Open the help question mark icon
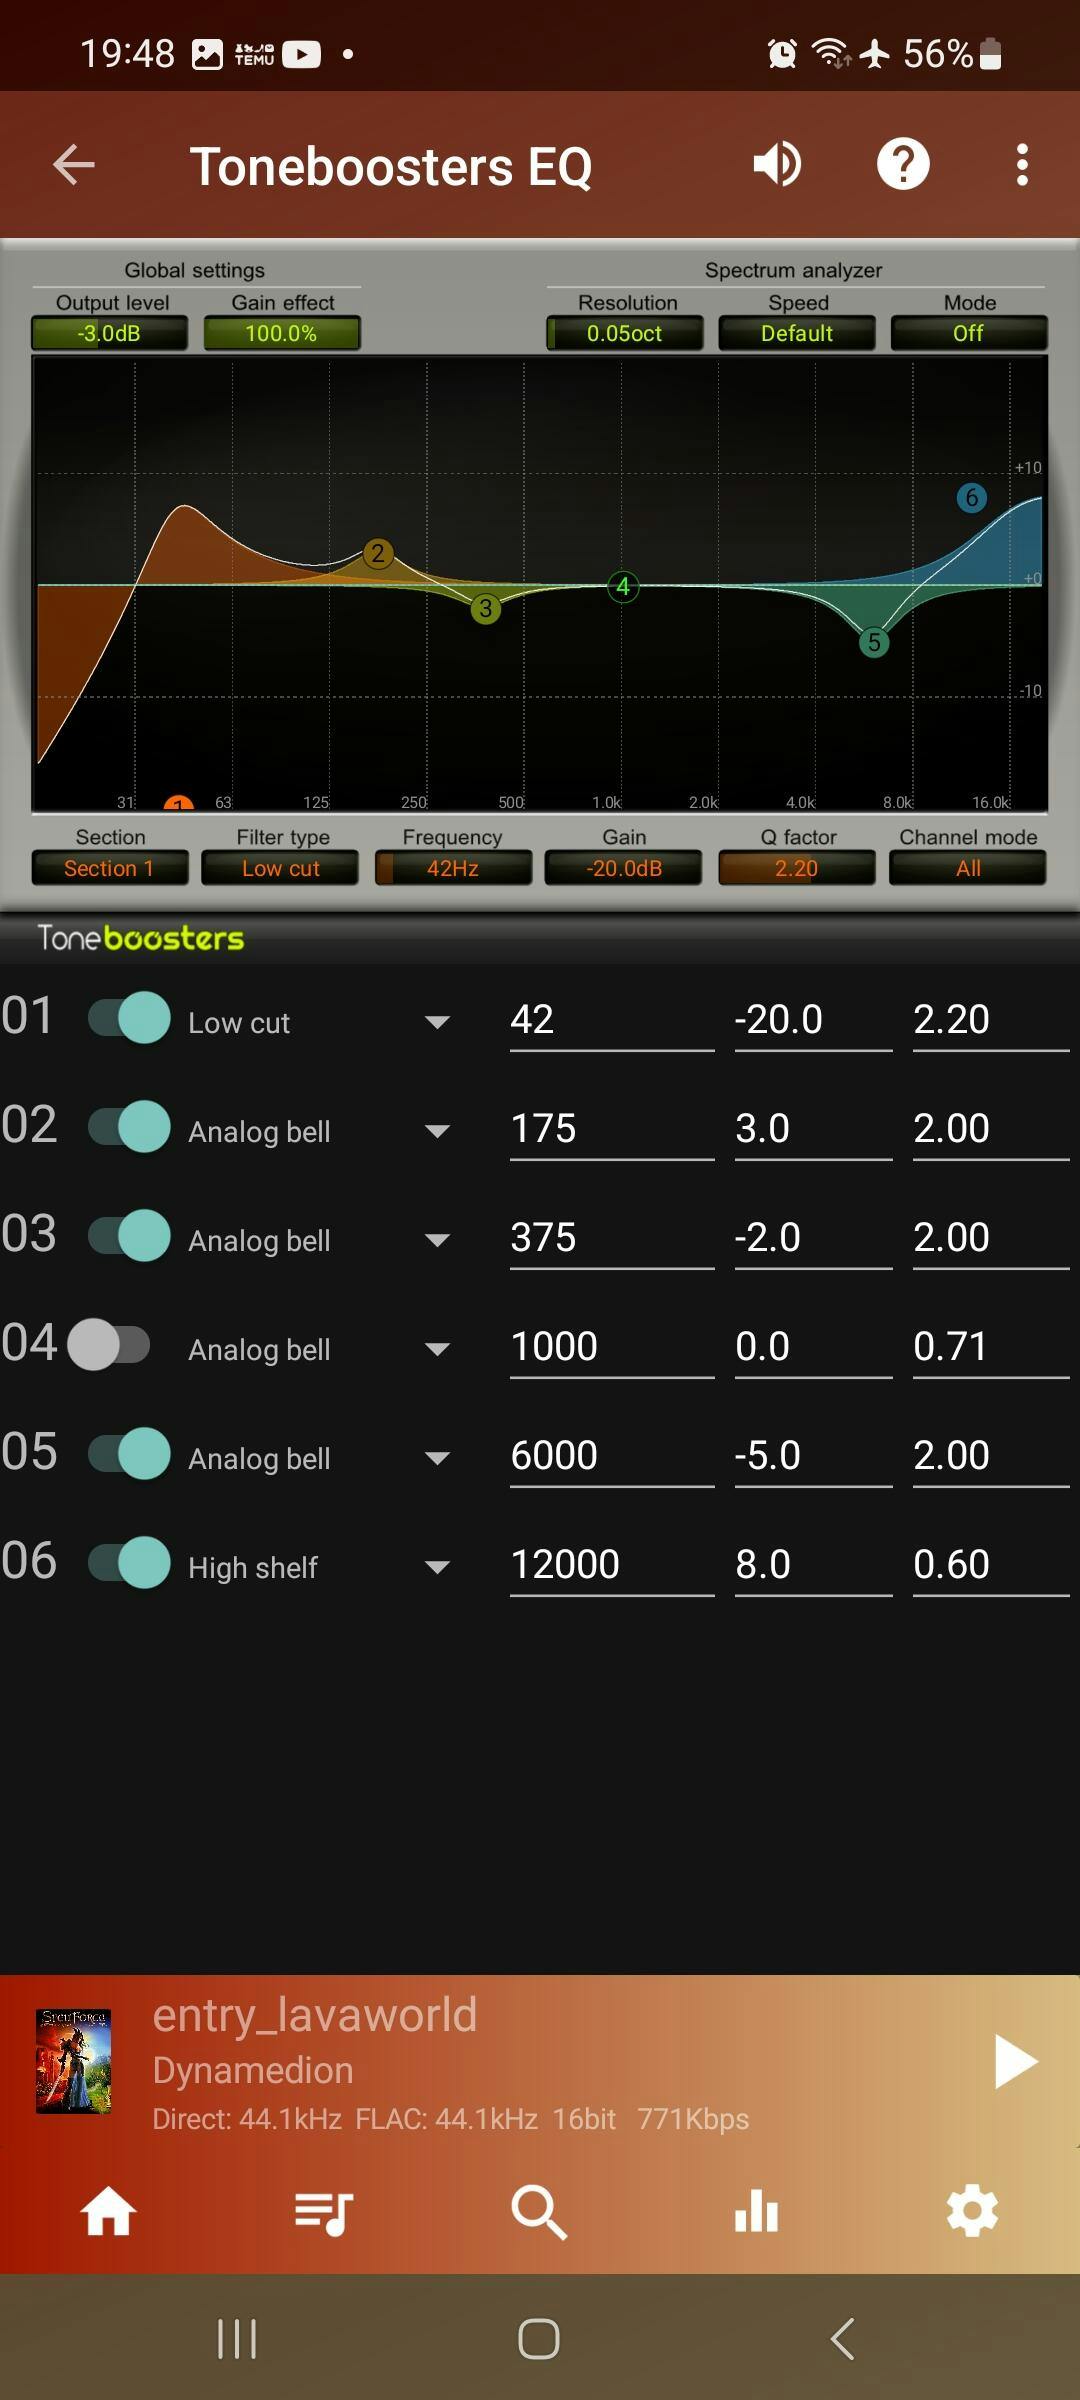Image resolution: width=1080 pixels, height=2400 pixels. click(903, 164)
